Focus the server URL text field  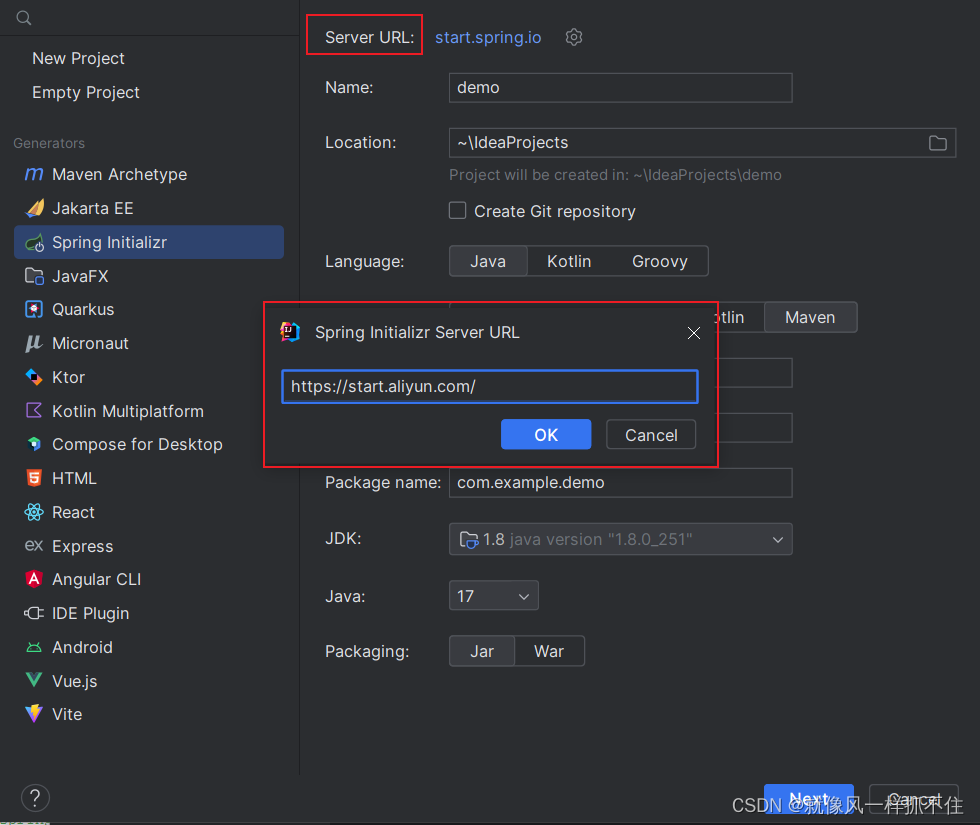[489, 387]
